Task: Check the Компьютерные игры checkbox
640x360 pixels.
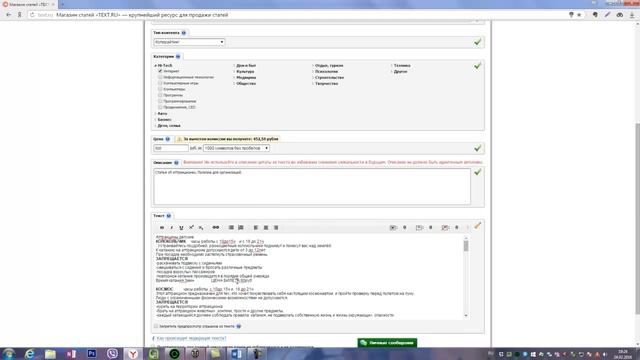Action: (160, 83)
